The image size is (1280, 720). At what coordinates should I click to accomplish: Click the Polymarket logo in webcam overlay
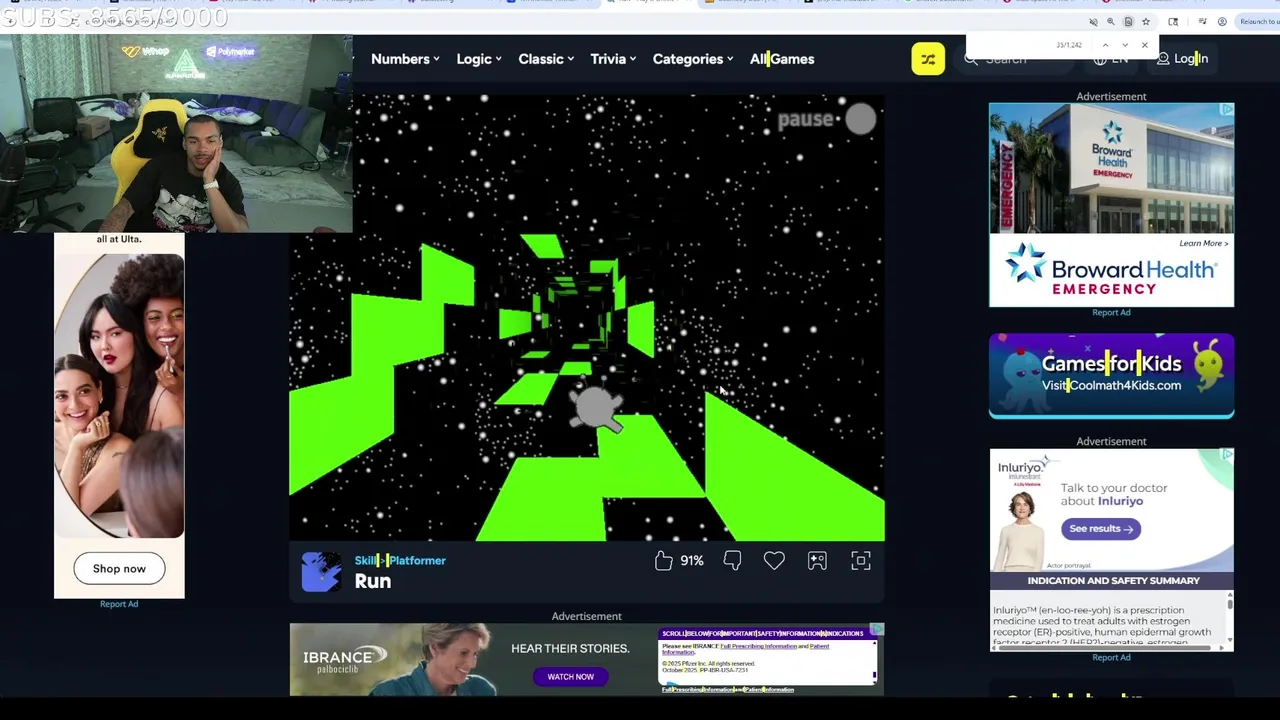coord(231,51)
